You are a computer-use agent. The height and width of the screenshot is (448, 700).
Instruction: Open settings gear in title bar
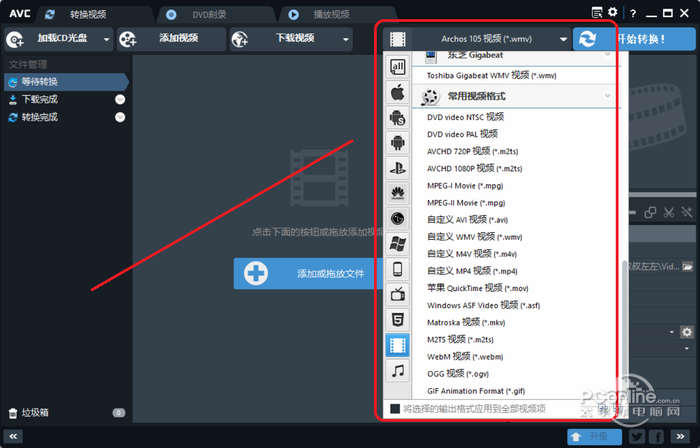613,12
